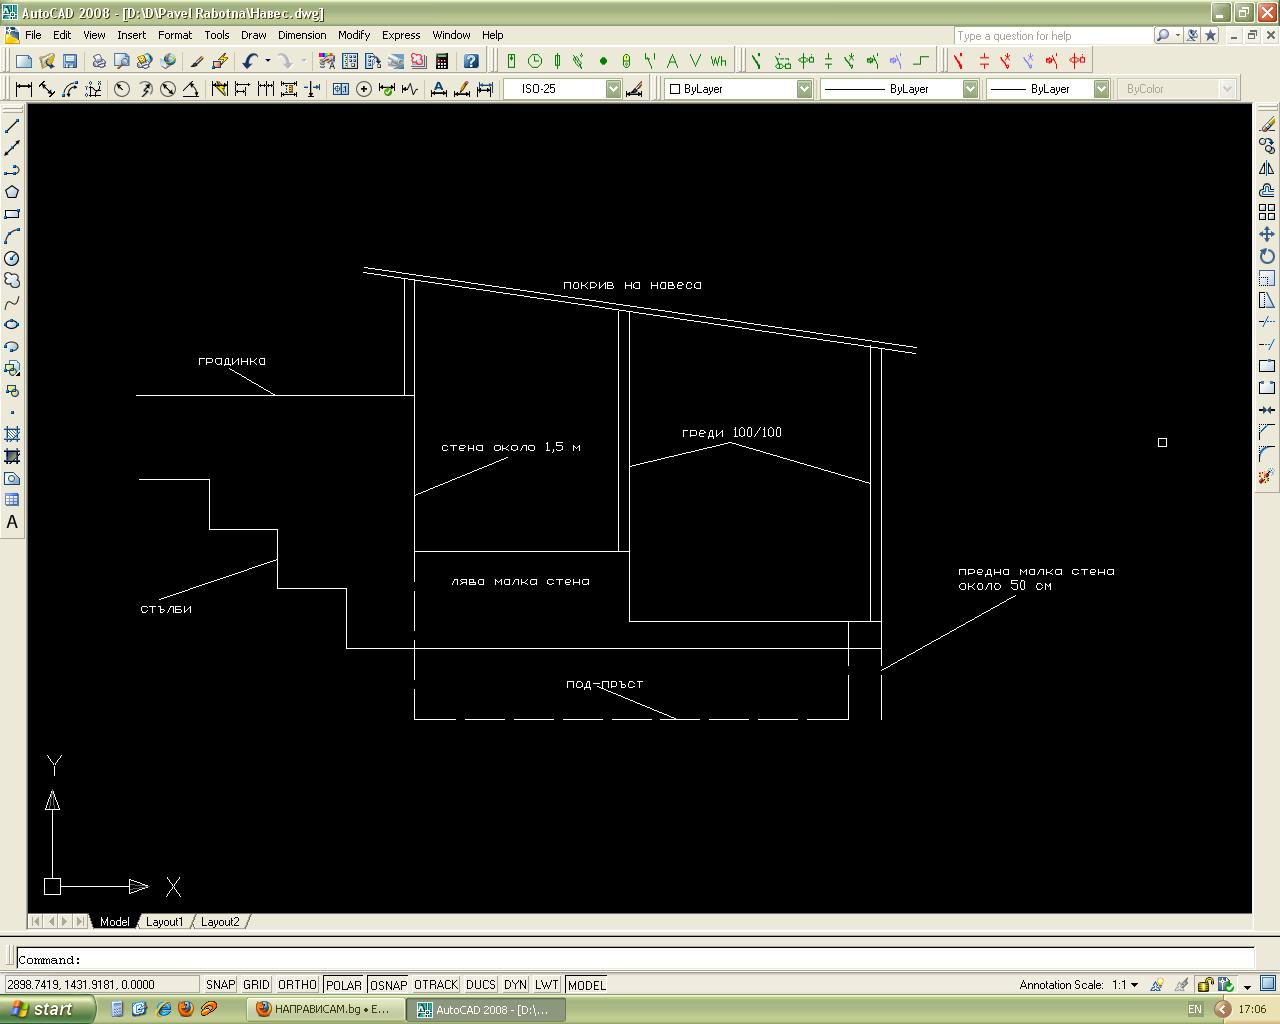Switch to the Layout1 tab

tap(165, 921)
